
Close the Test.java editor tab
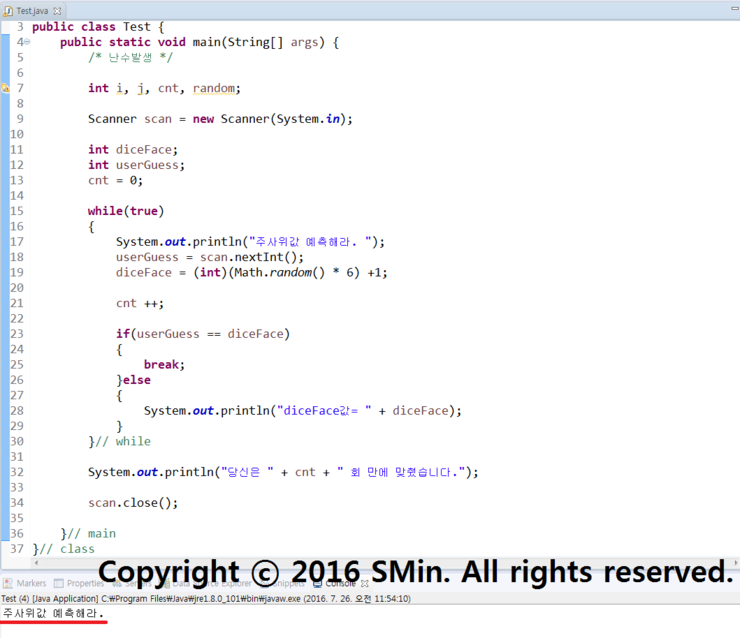[x=57, y=11]
